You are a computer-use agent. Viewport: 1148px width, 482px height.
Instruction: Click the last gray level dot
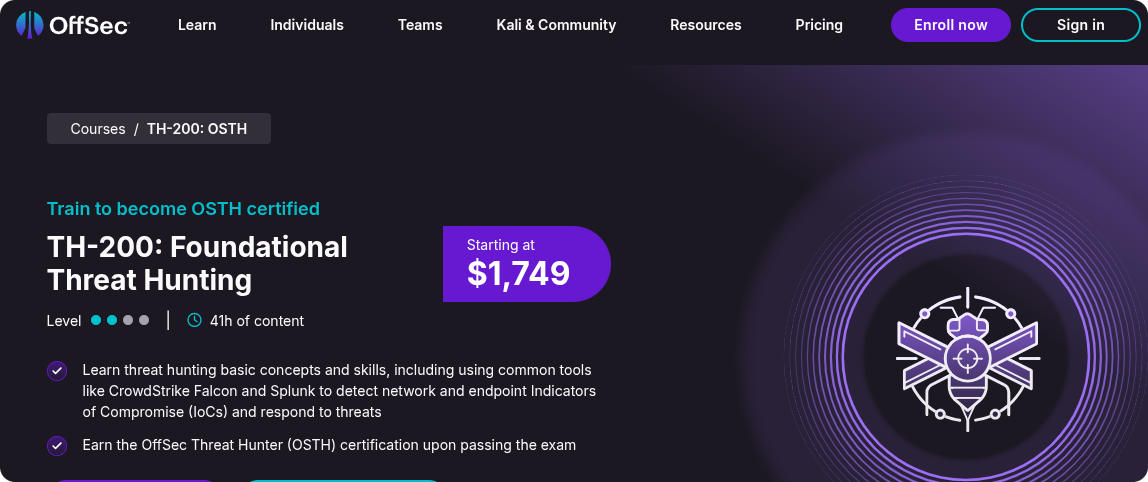(x=144, y=321)
